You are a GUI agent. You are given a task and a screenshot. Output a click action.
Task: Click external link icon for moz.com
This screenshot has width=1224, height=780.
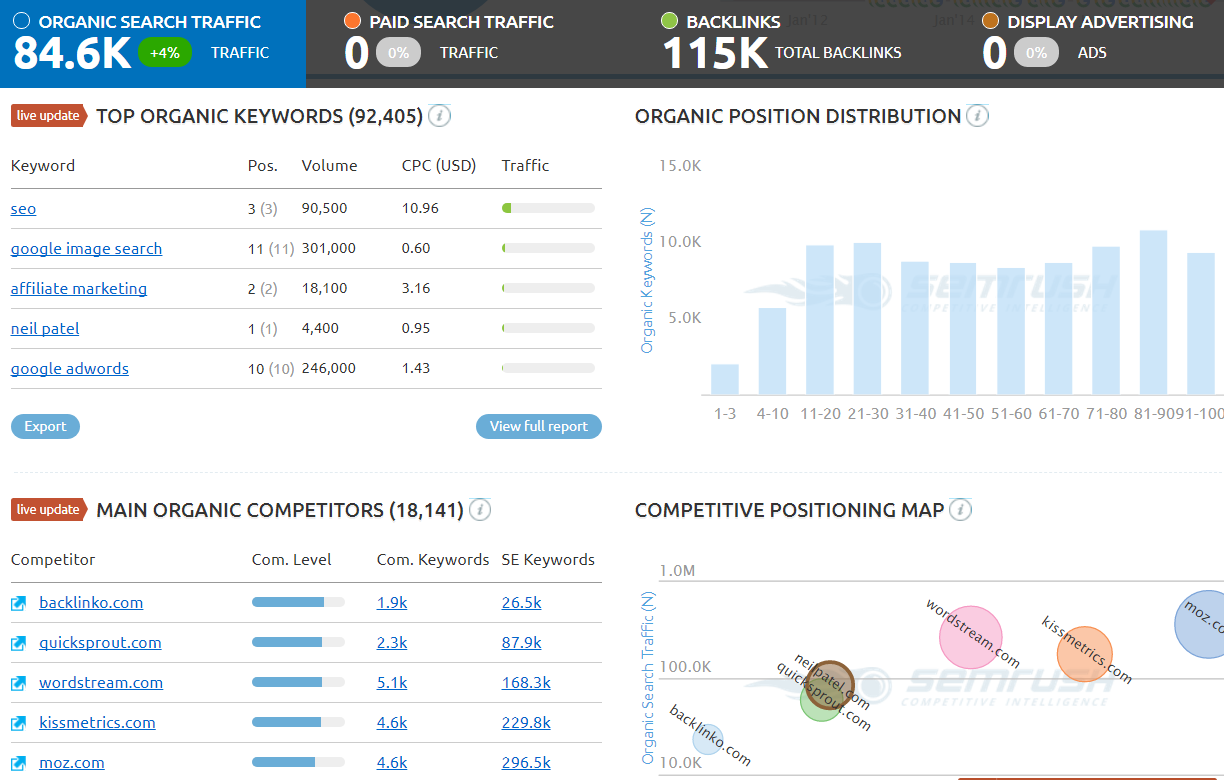click(x=18, y=763)
